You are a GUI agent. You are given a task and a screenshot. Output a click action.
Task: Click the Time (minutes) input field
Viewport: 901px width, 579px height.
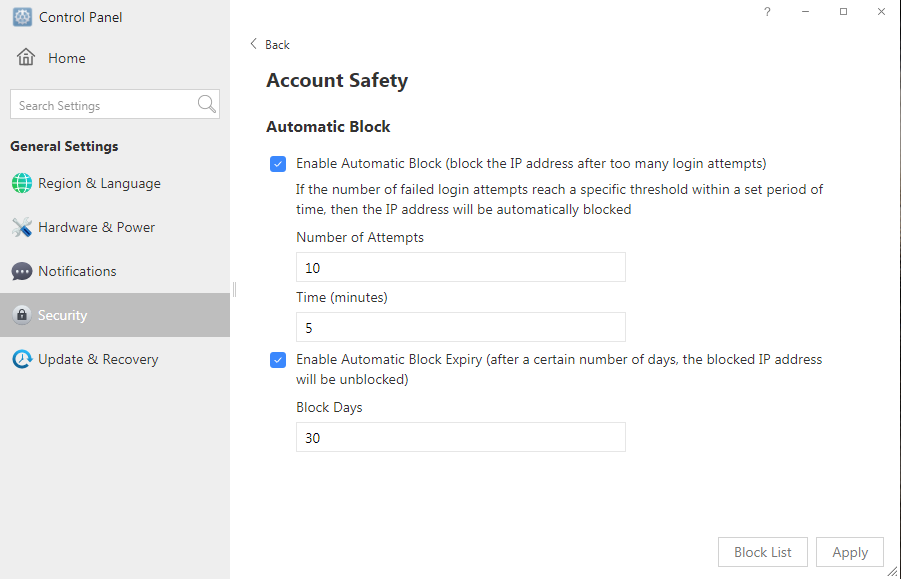click(461, 327)
